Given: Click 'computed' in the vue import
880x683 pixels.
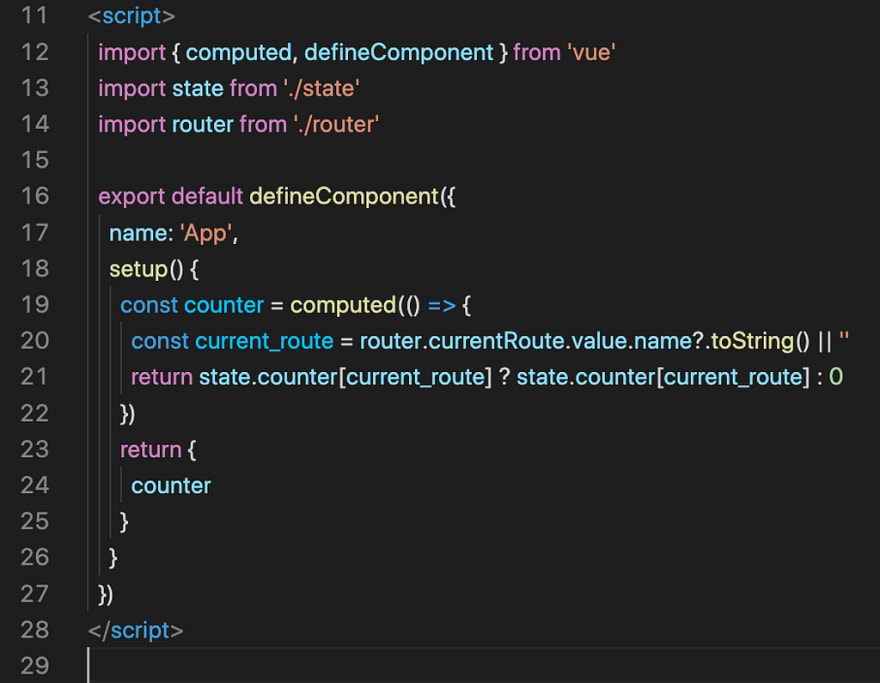Looking at the screenshot, I should click(x=238, y=52).
